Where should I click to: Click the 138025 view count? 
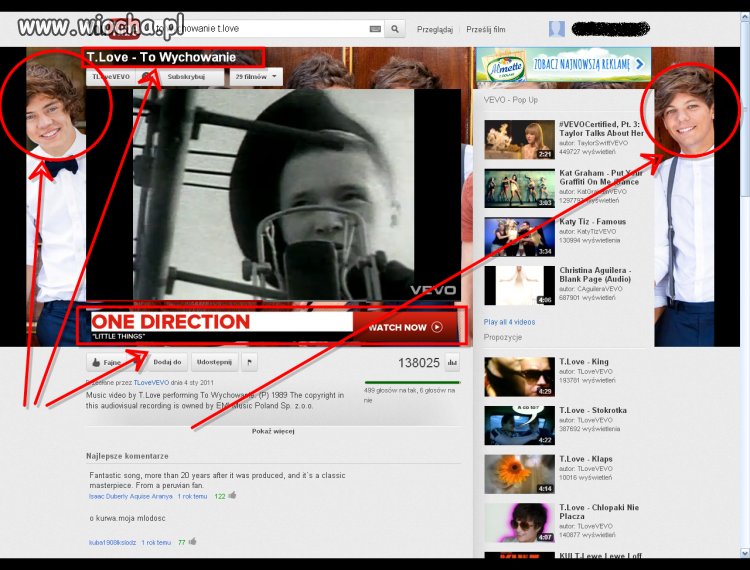[x=419, y=363]
